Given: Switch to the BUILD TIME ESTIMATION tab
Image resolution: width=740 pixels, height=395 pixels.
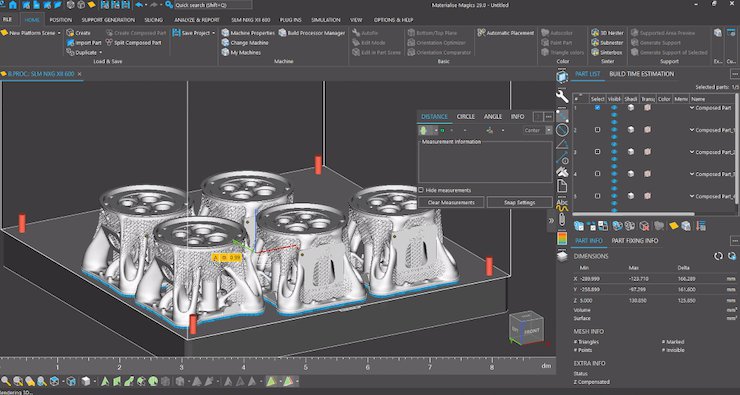Looking at the screenshot, I should (x=641, y=74).
